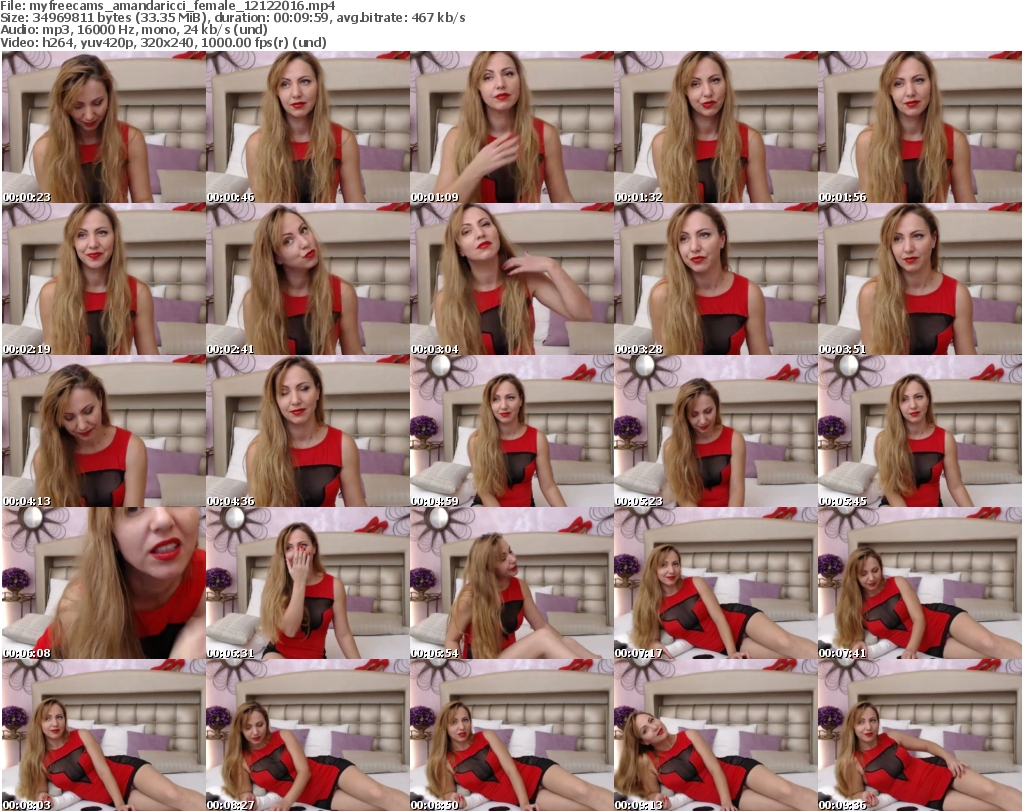This screenshot has width=1024, height=811.
Task: Click the frame timestamped 00:07:41
Action: pos(920,583)
